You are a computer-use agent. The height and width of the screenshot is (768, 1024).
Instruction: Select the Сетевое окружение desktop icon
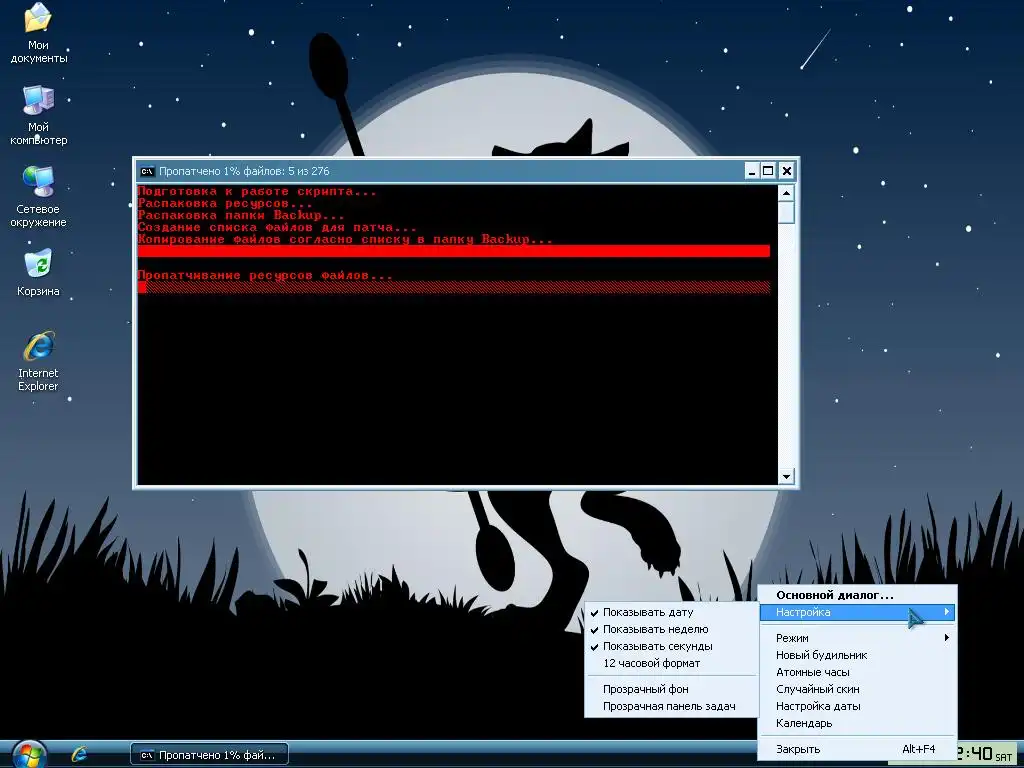coord(38,197)
